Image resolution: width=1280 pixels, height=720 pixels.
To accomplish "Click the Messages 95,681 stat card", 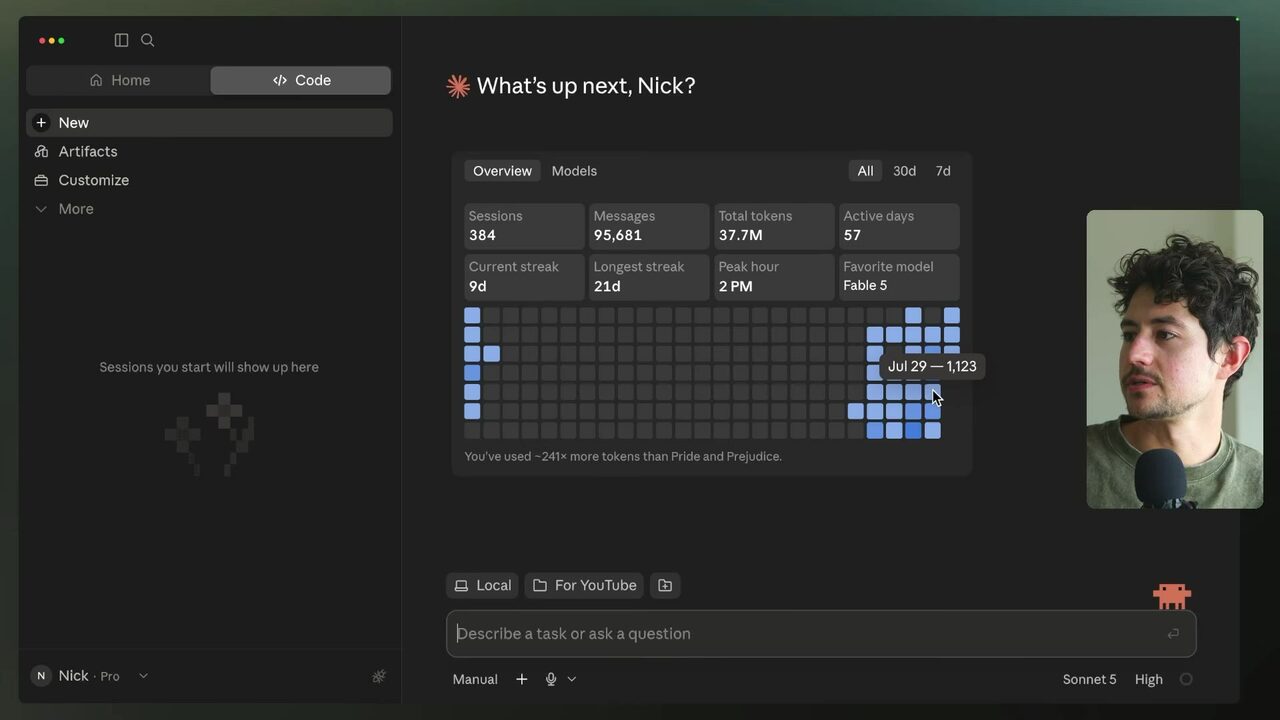I will [649, 226].
